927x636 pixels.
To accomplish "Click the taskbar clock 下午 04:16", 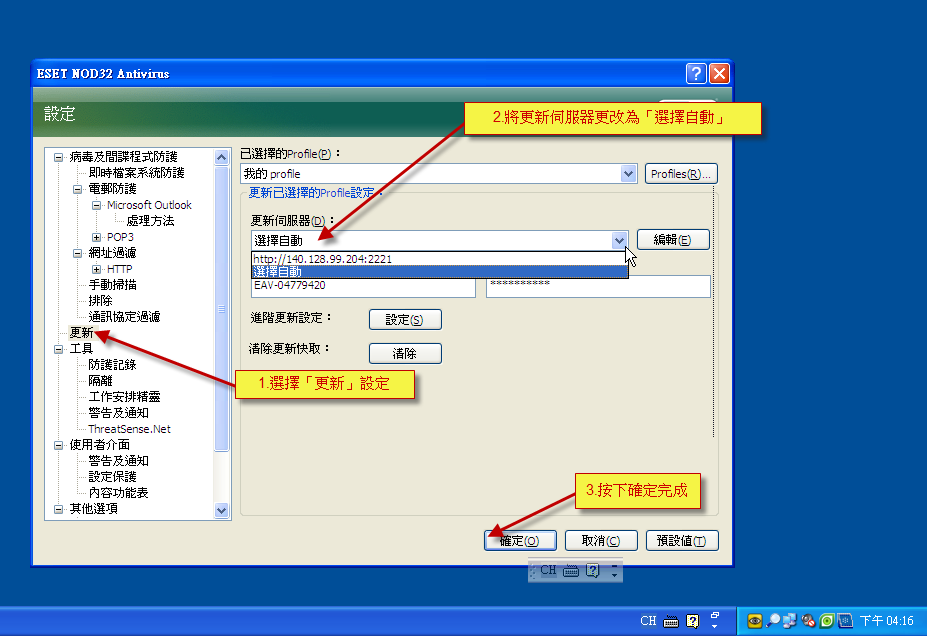I will click(x=886, y=621).
